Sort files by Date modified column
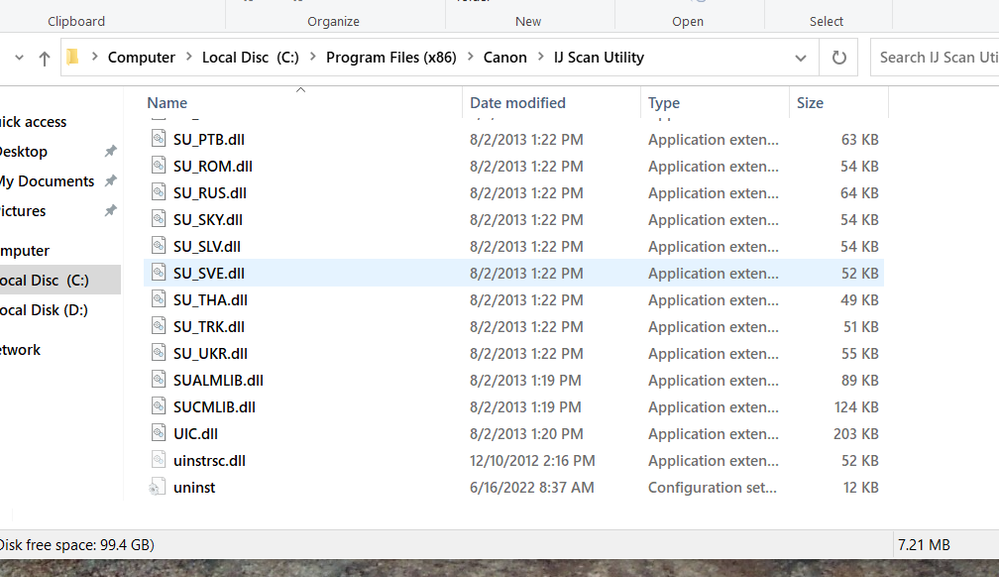Image resolution: width=999 pixels, height=577 pixels. (x=517, y=103)
